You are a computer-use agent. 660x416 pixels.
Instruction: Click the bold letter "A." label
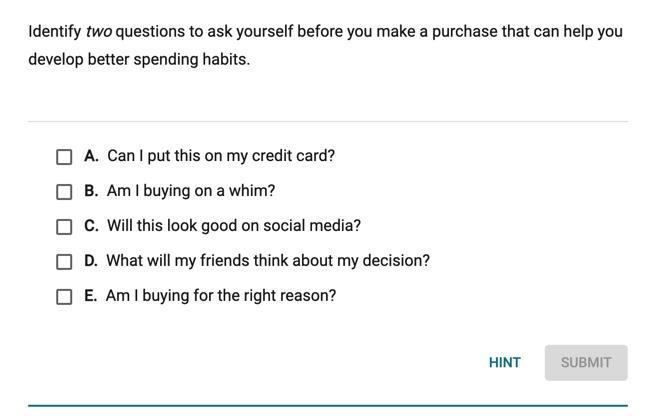pos(91,156)
